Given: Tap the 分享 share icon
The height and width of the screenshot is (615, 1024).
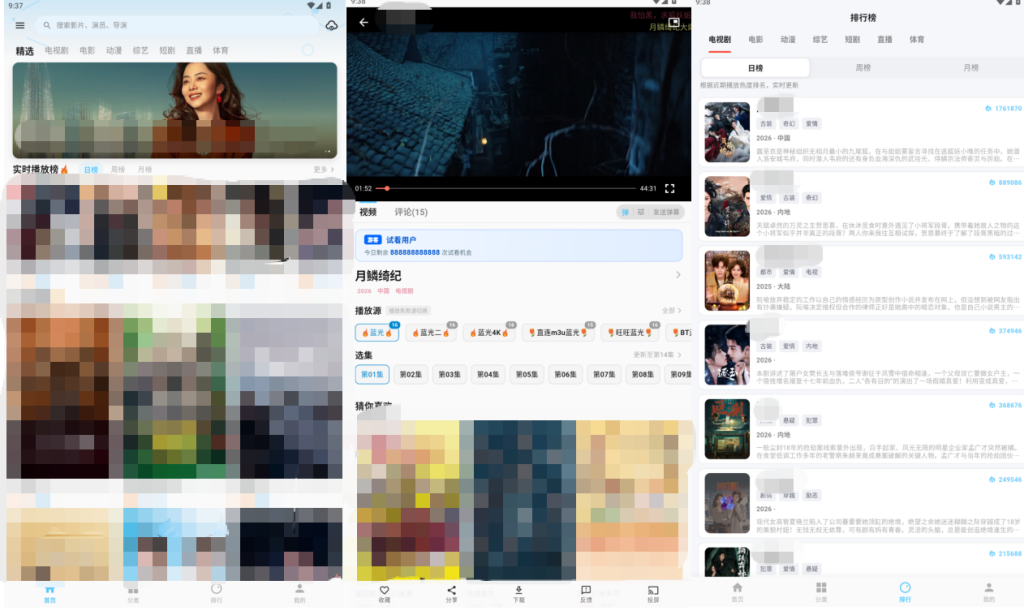Looking at the screenshot, I should click(x=451, y=593).
